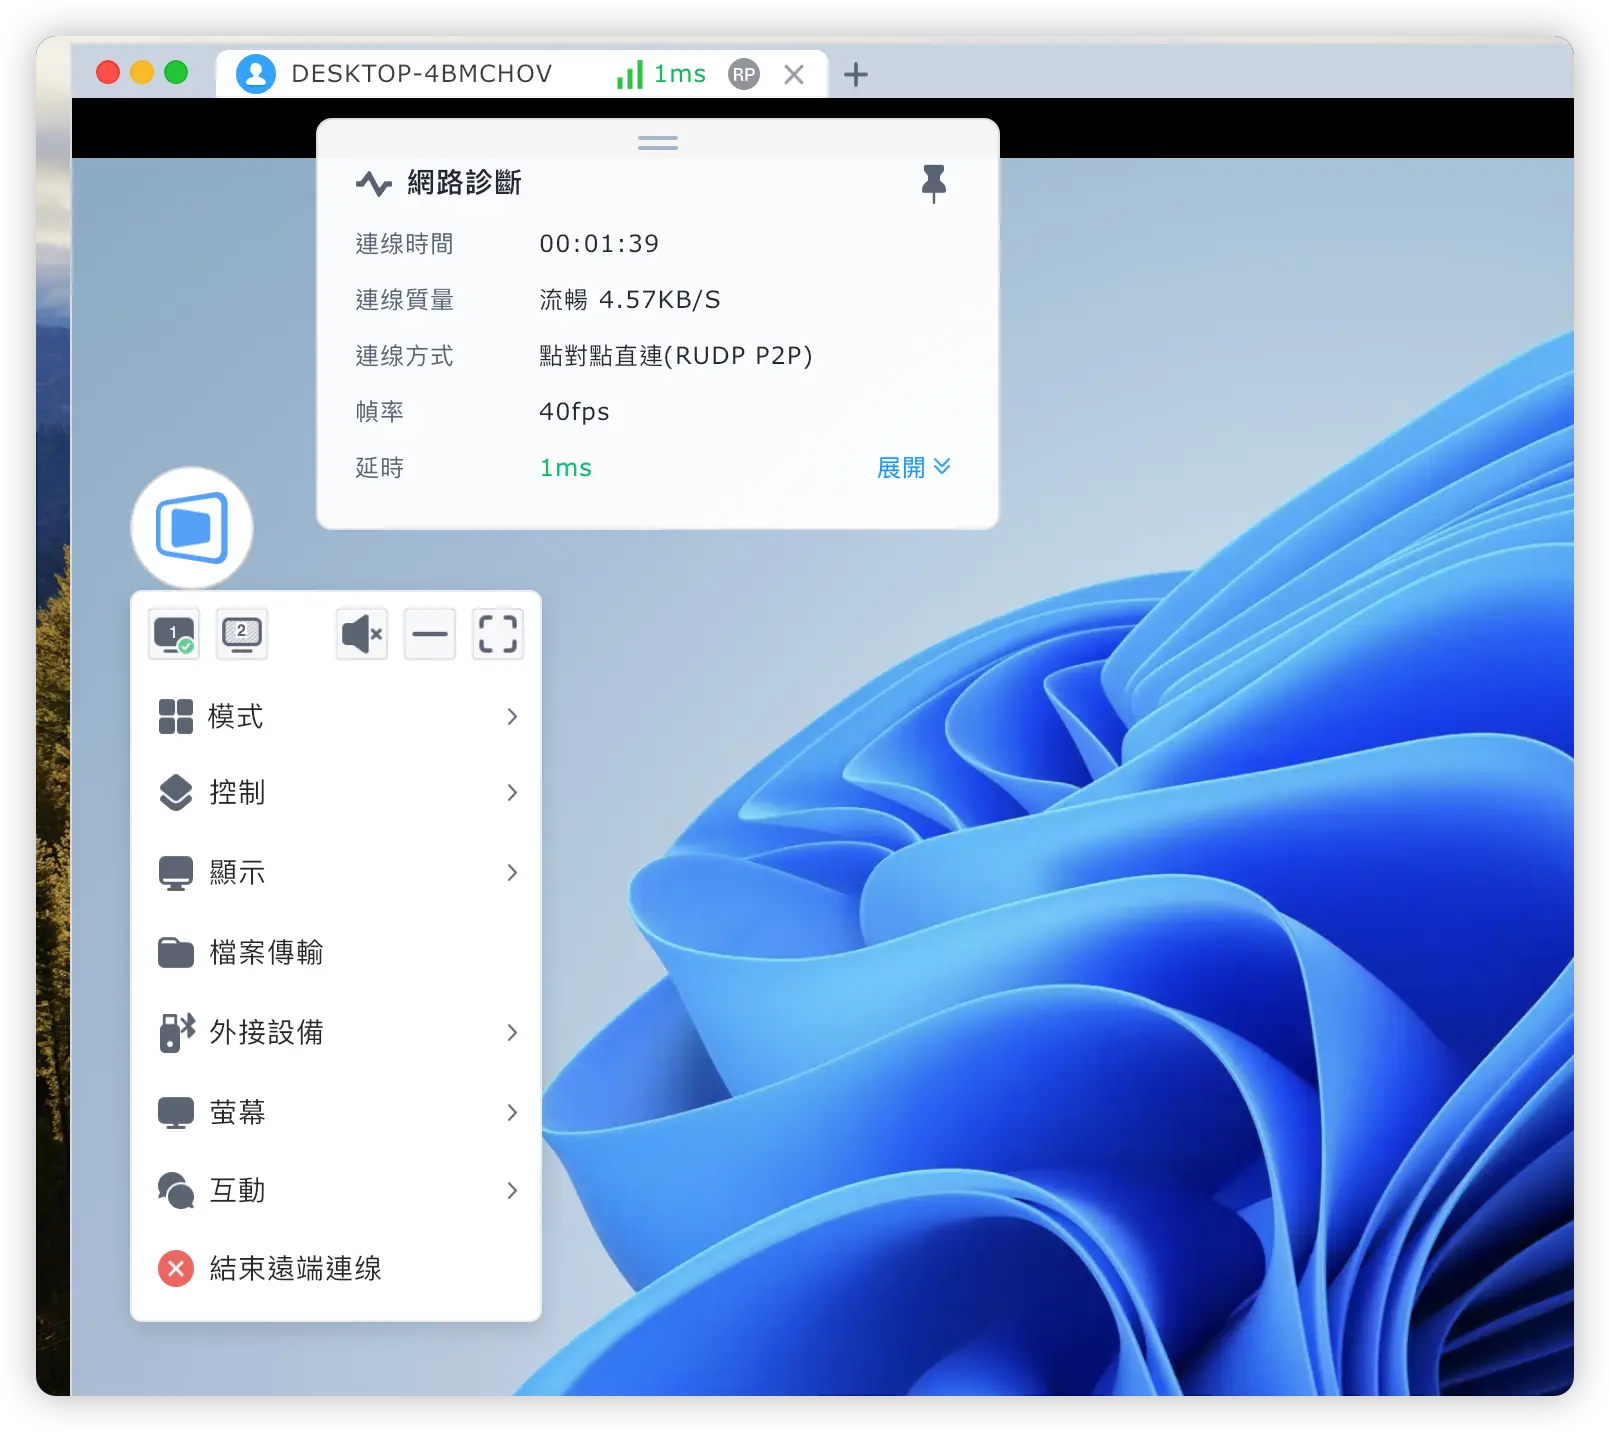Click the 1ms latency label in tab
This screenshot has height=1432, width=1610.
(680, 74)
